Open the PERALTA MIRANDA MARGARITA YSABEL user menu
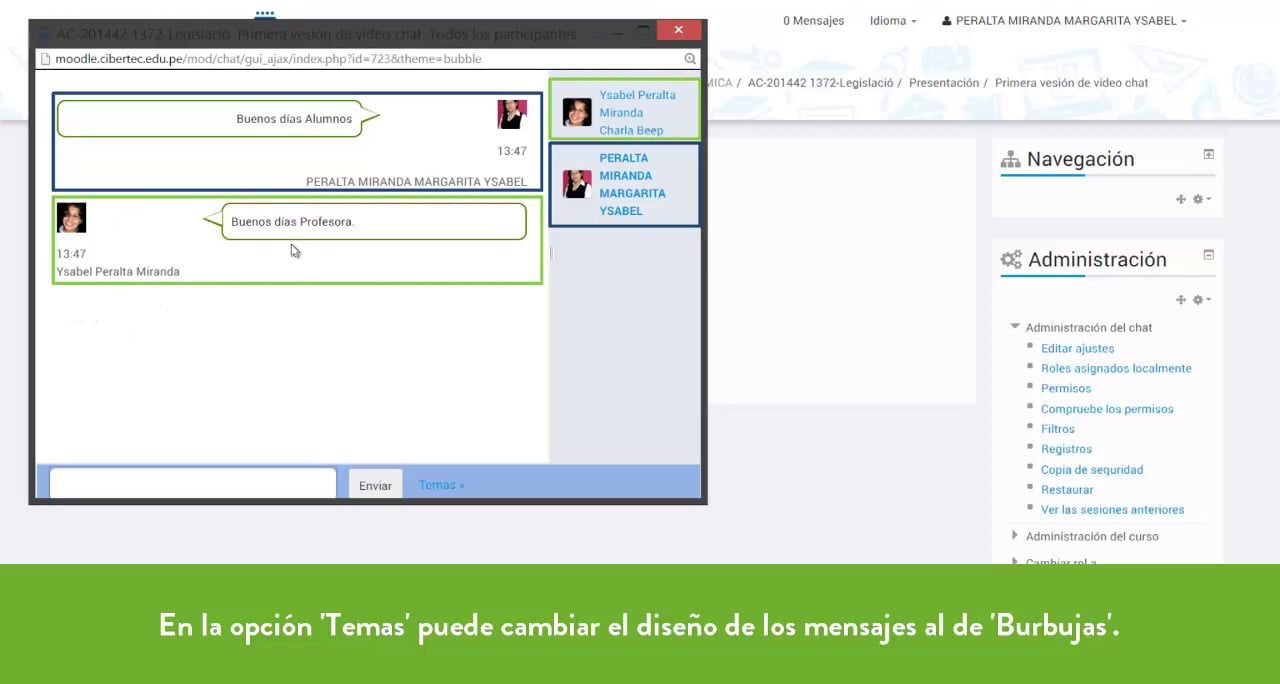The width and height of the screenshot is (1280, 684). (x=1064, y=20)
